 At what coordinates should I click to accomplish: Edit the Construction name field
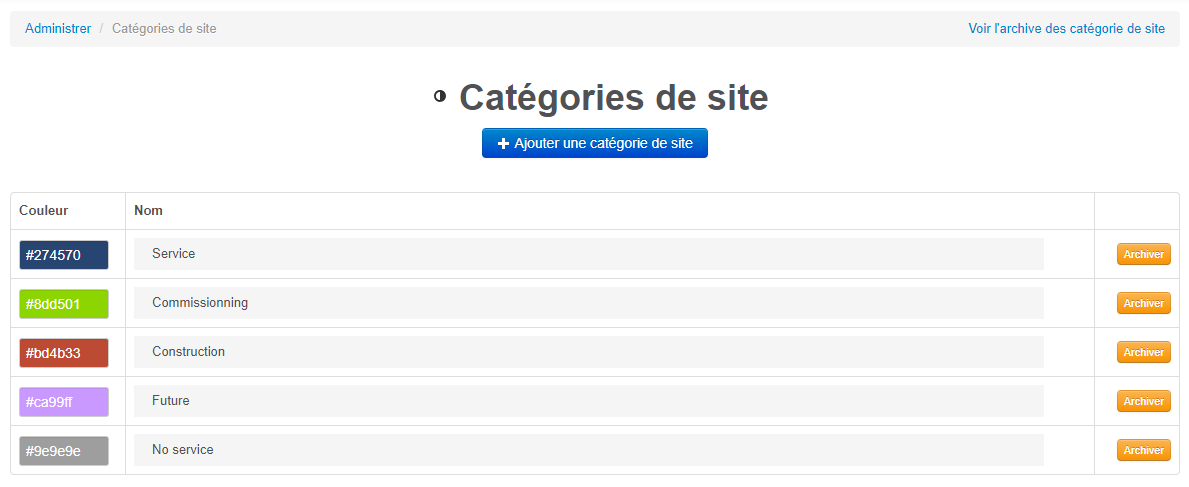click(x=588, y=352)
